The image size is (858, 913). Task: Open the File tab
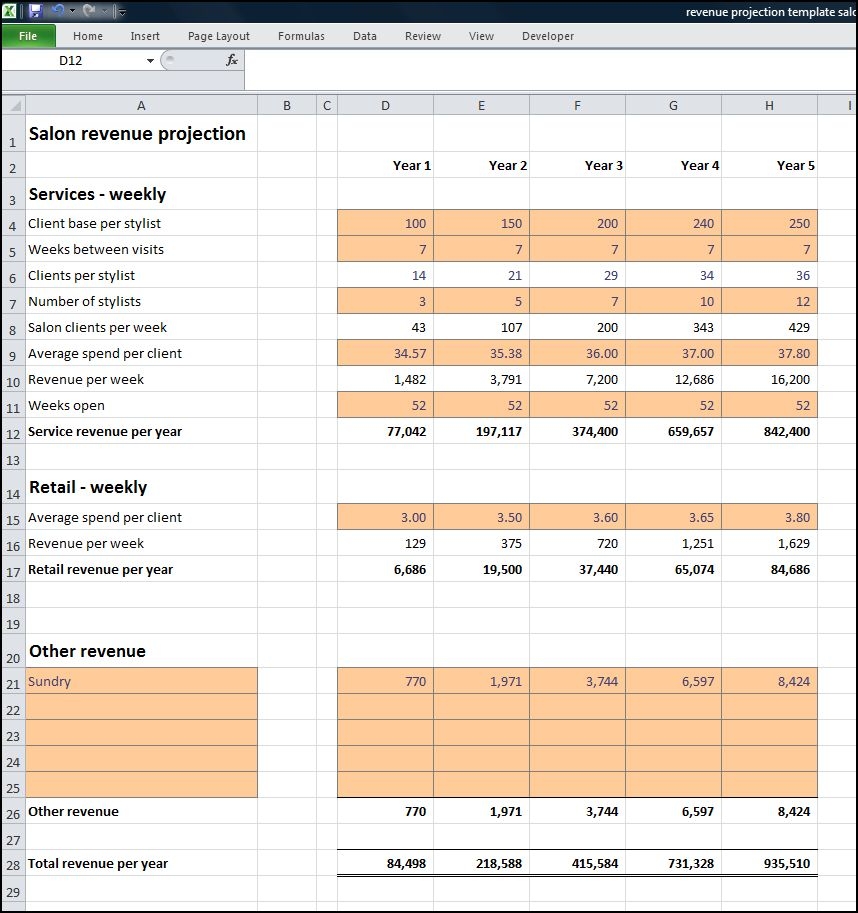pos(28,36)
